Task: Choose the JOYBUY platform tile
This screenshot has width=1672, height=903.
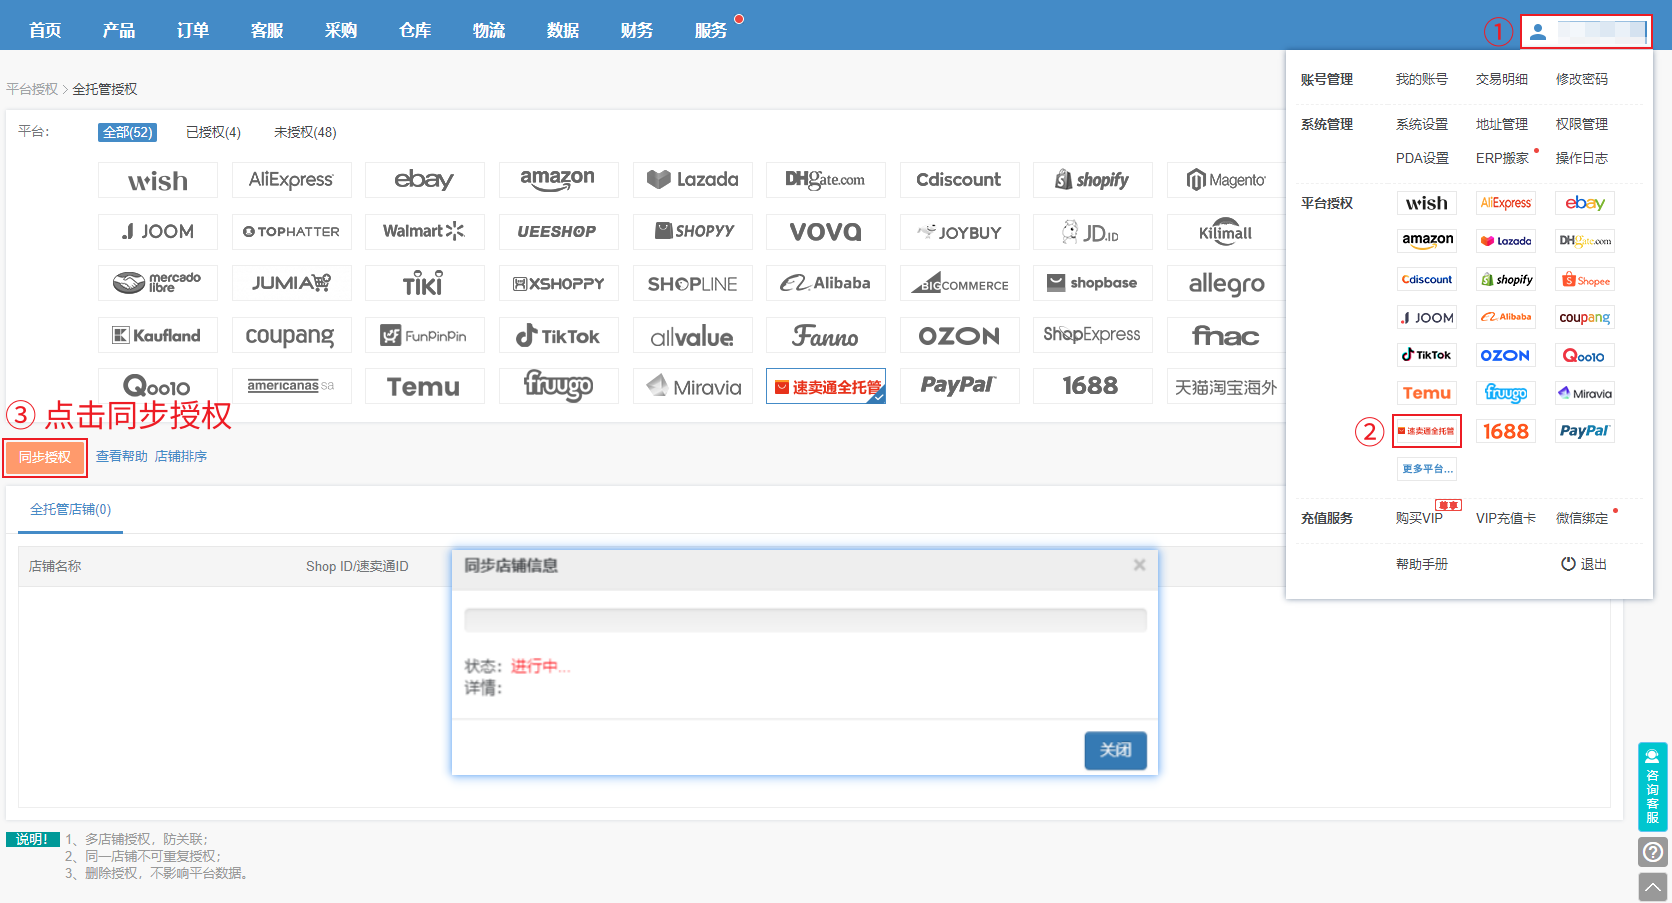Action: [x=959, y=232]
